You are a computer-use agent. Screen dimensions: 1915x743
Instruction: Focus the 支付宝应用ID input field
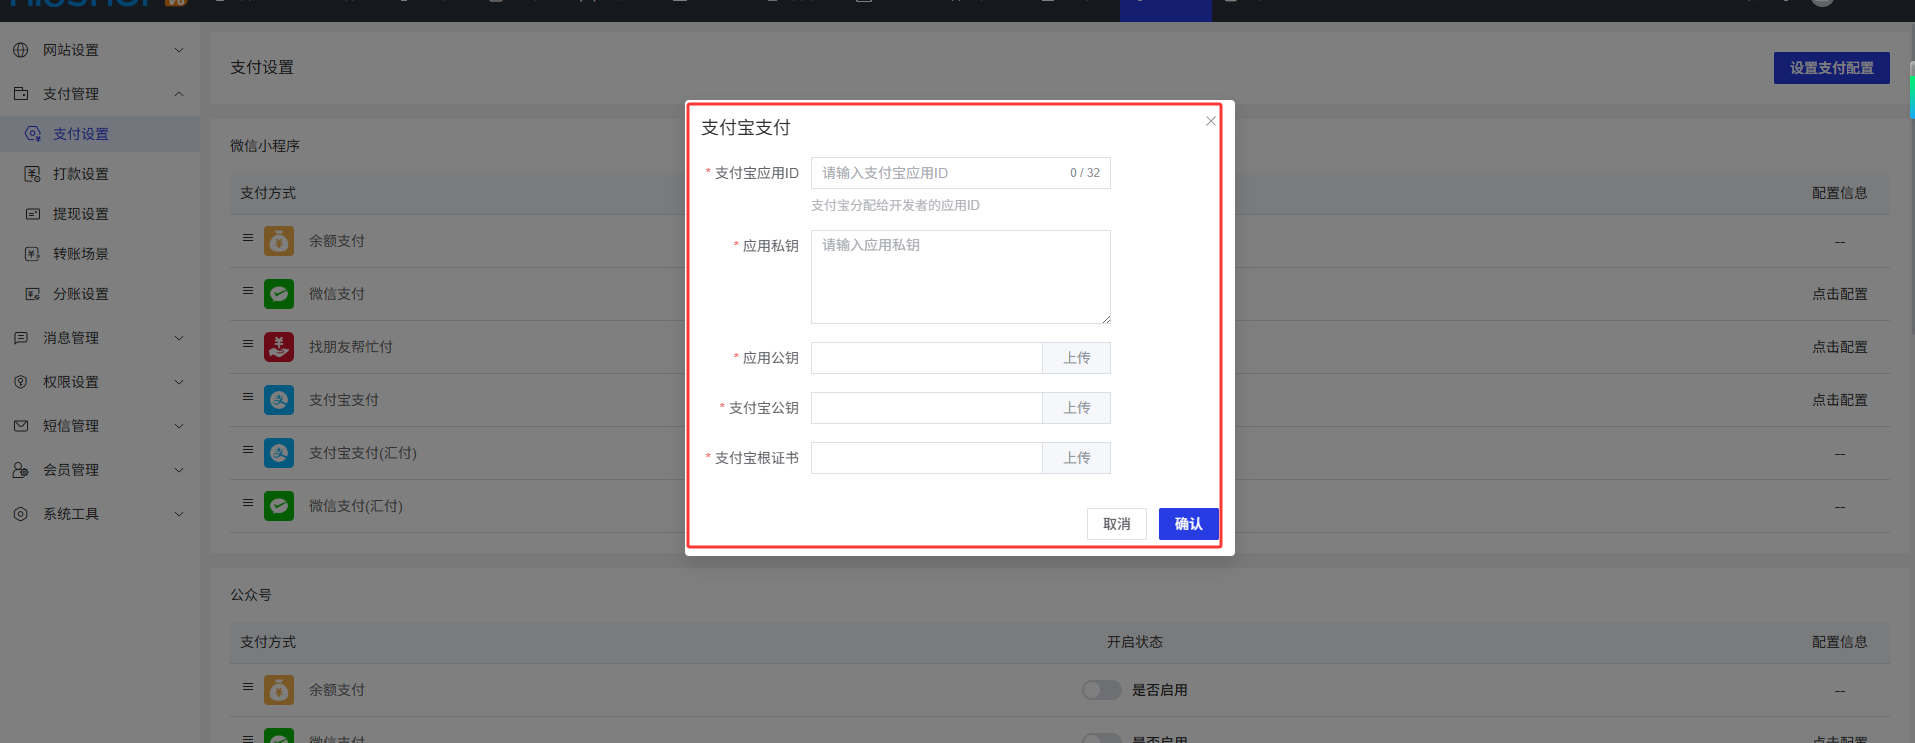coord(961,173)
